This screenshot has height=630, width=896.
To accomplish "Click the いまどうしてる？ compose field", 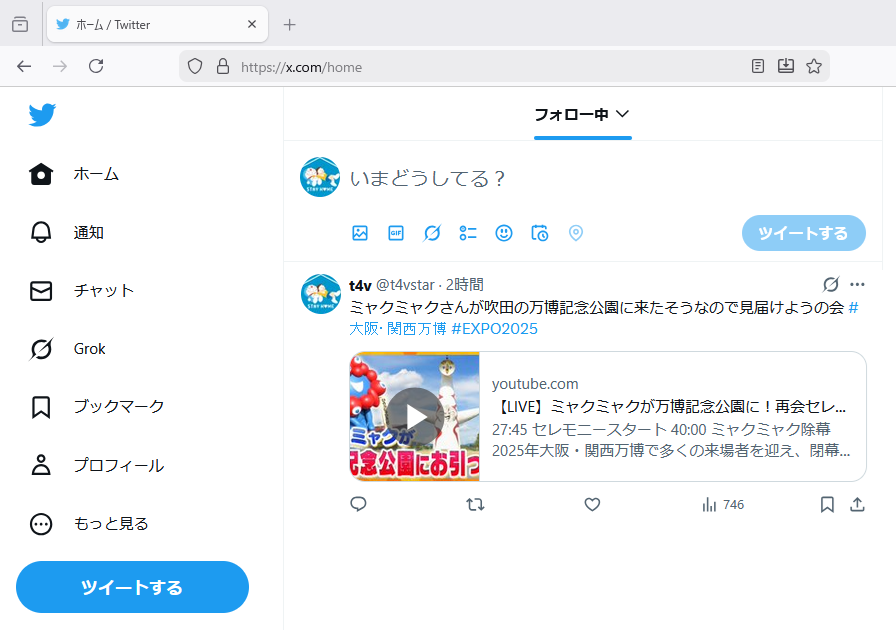I will point(600,178).
